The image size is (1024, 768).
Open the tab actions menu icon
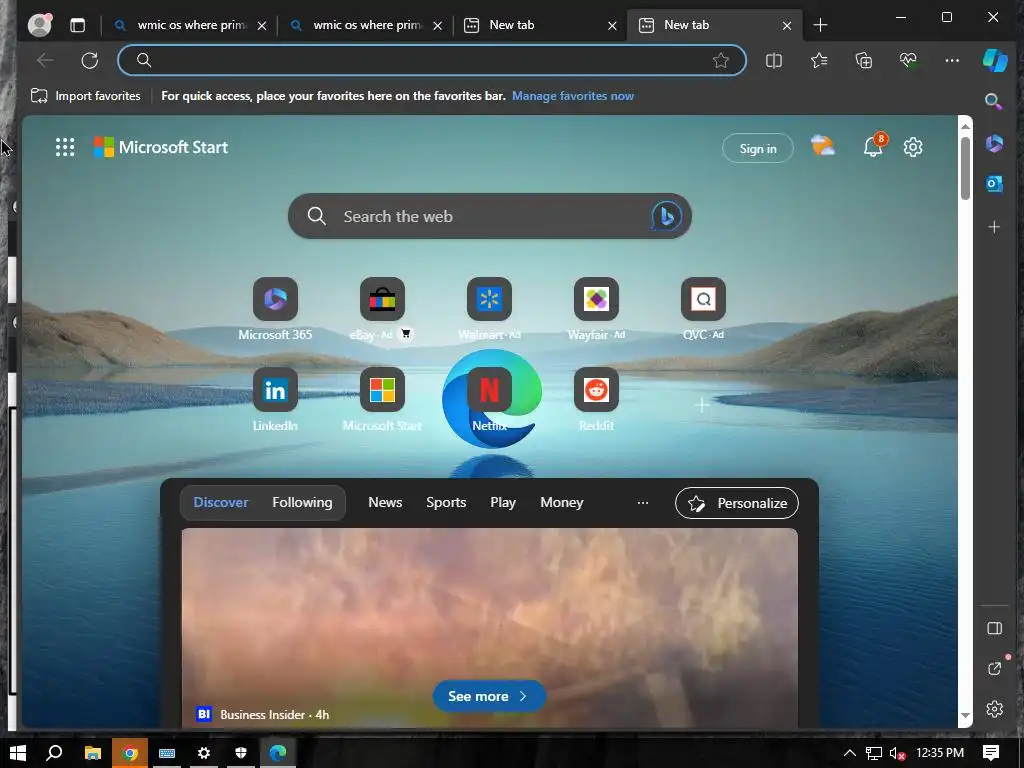[78, 25]
